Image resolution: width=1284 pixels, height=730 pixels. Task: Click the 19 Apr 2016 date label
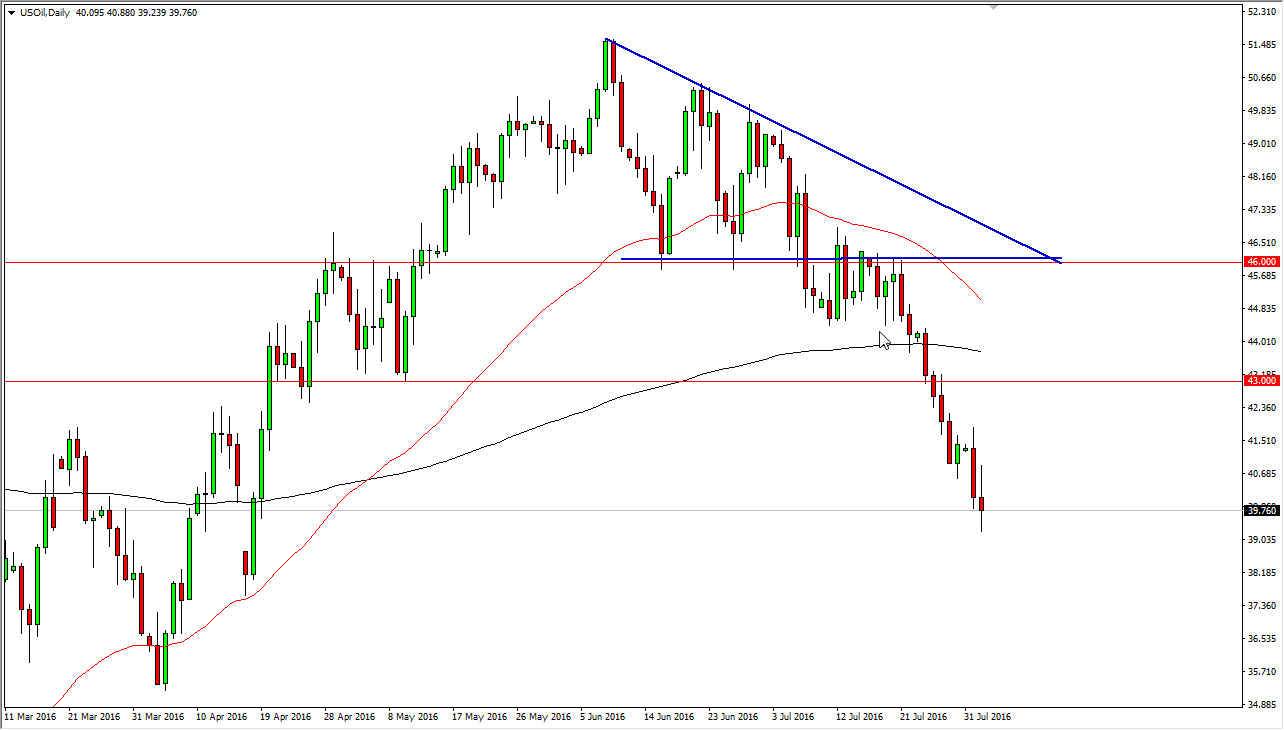285,717
